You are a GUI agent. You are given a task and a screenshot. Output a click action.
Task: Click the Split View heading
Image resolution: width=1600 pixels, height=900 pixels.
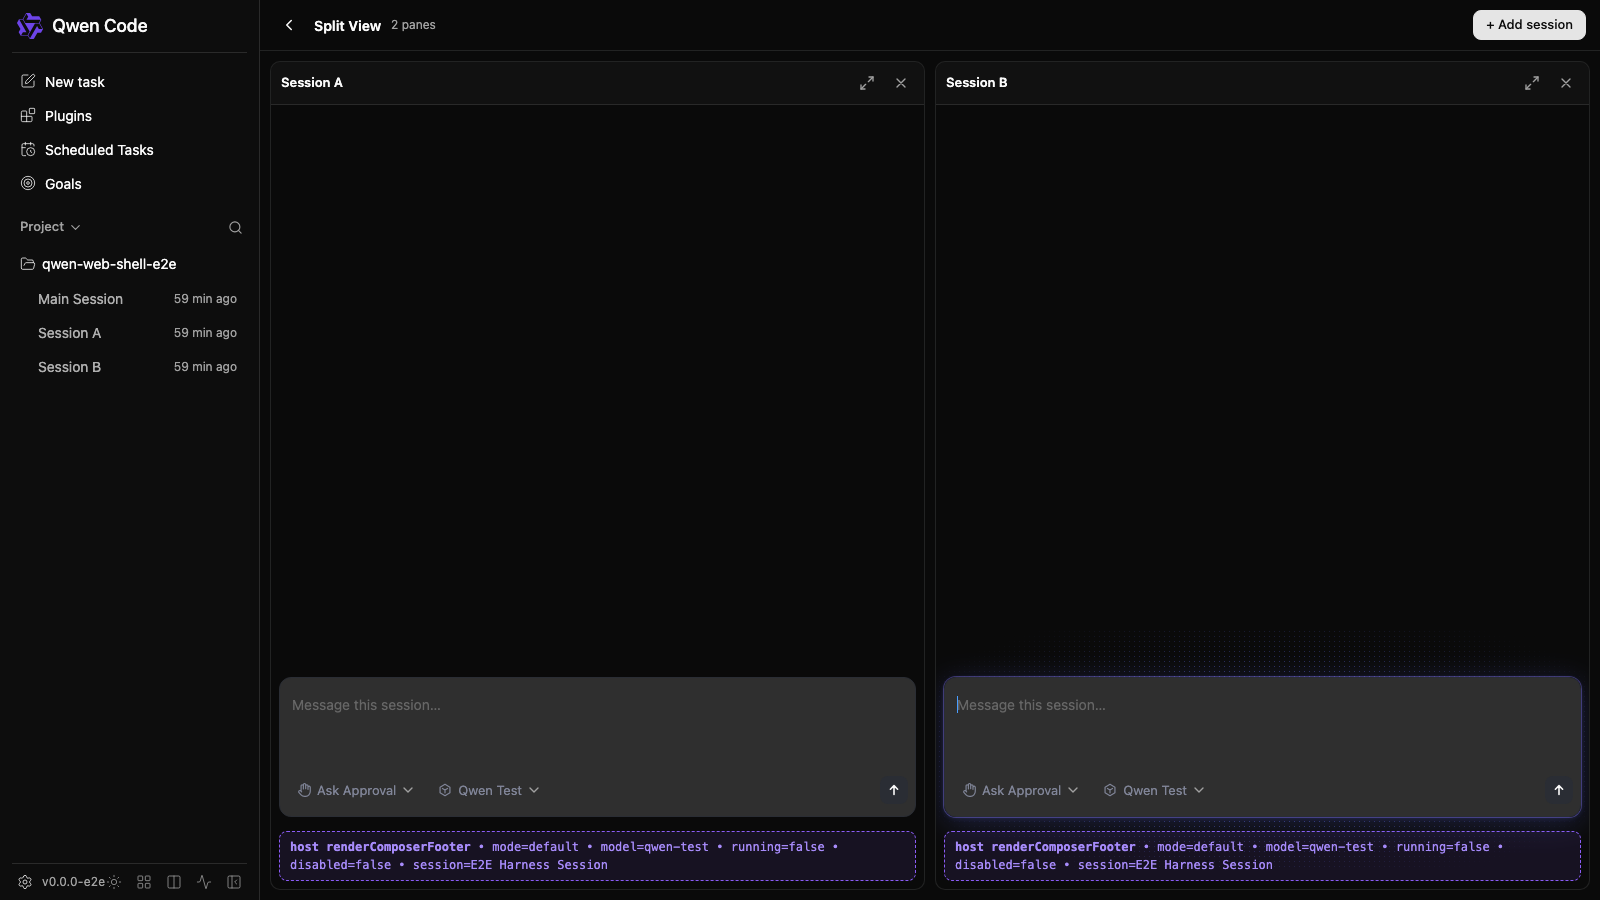click(x=347, y=26)
